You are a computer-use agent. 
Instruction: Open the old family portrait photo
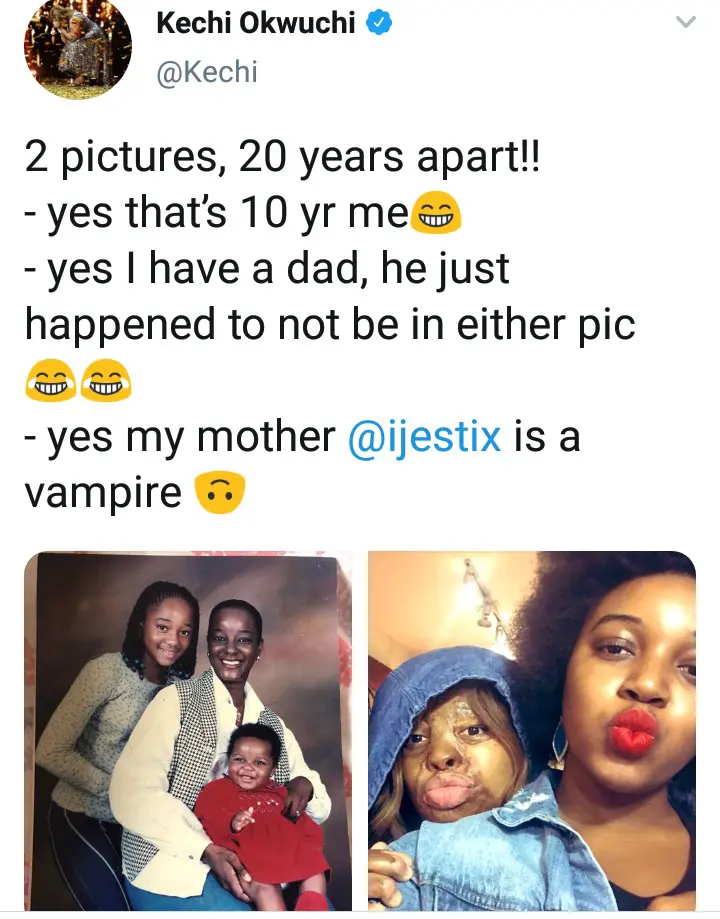click(x=188, y=731)
